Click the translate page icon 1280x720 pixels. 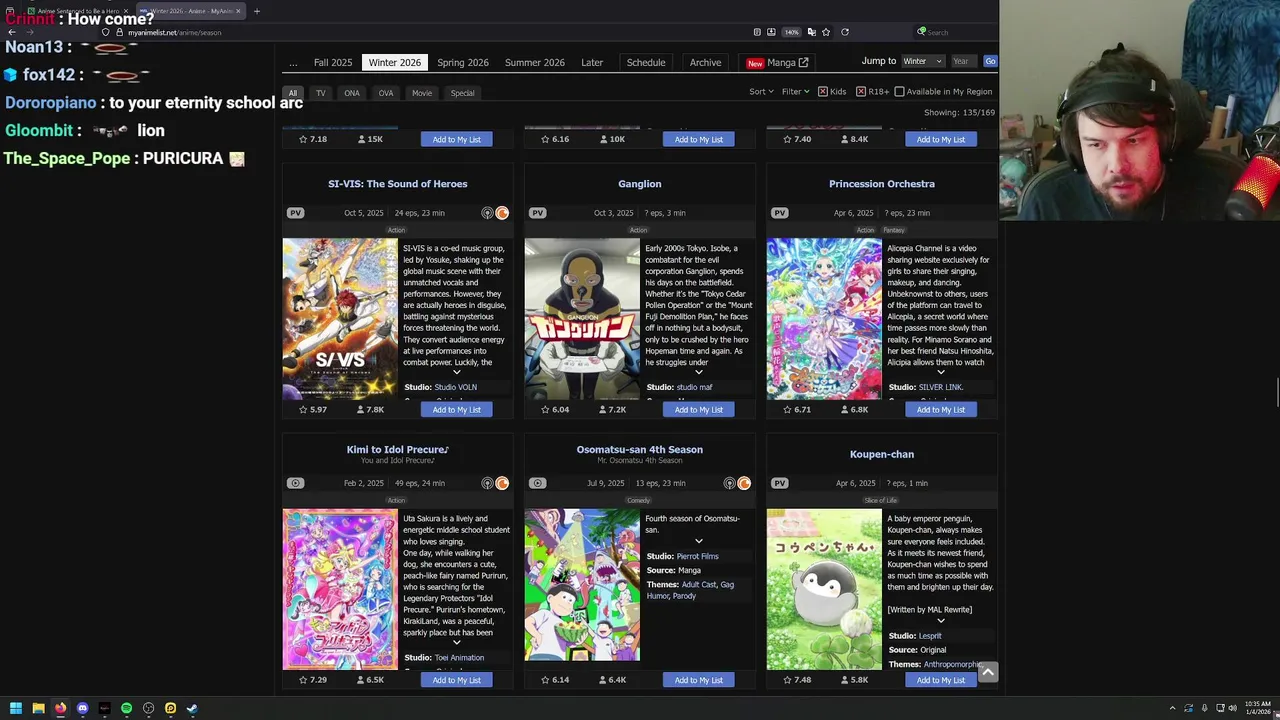pyautogui.click(x=811, y=32)
